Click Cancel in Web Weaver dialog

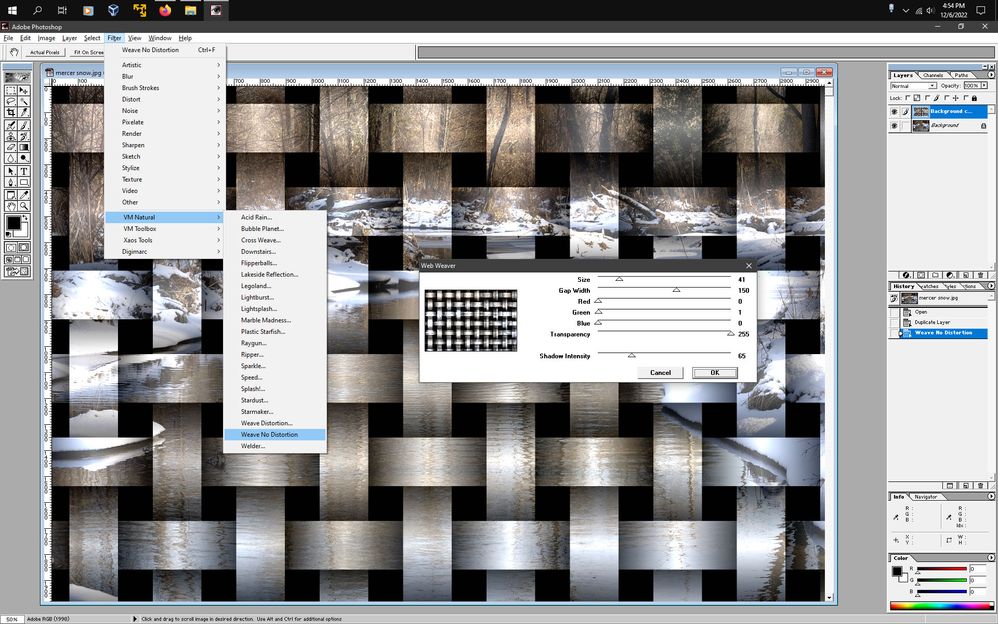[x=660, y=373]
